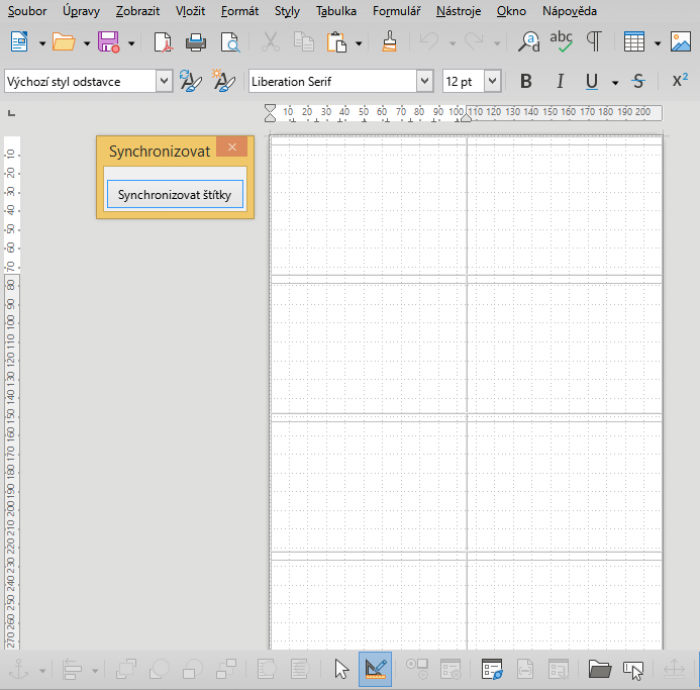Expand the insert table dropdown arrow
This screenshot has width=700, height=690.
657,43
